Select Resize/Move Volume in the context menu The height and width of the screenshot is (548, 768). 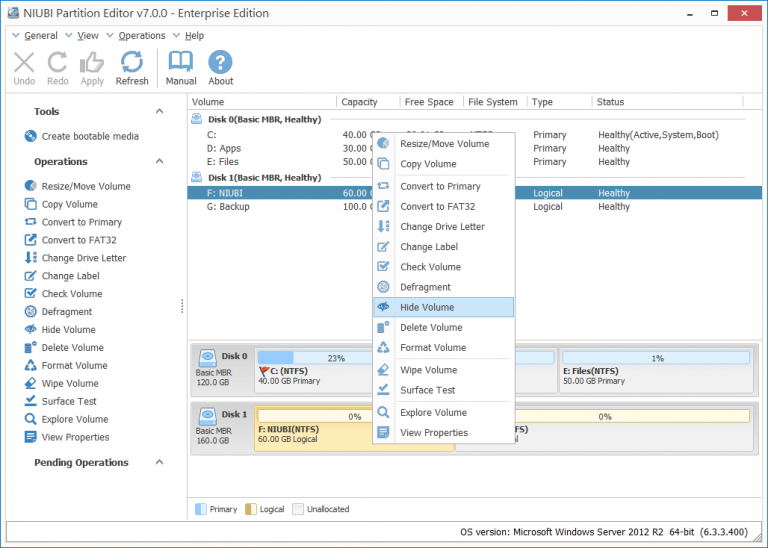[444, 144]
